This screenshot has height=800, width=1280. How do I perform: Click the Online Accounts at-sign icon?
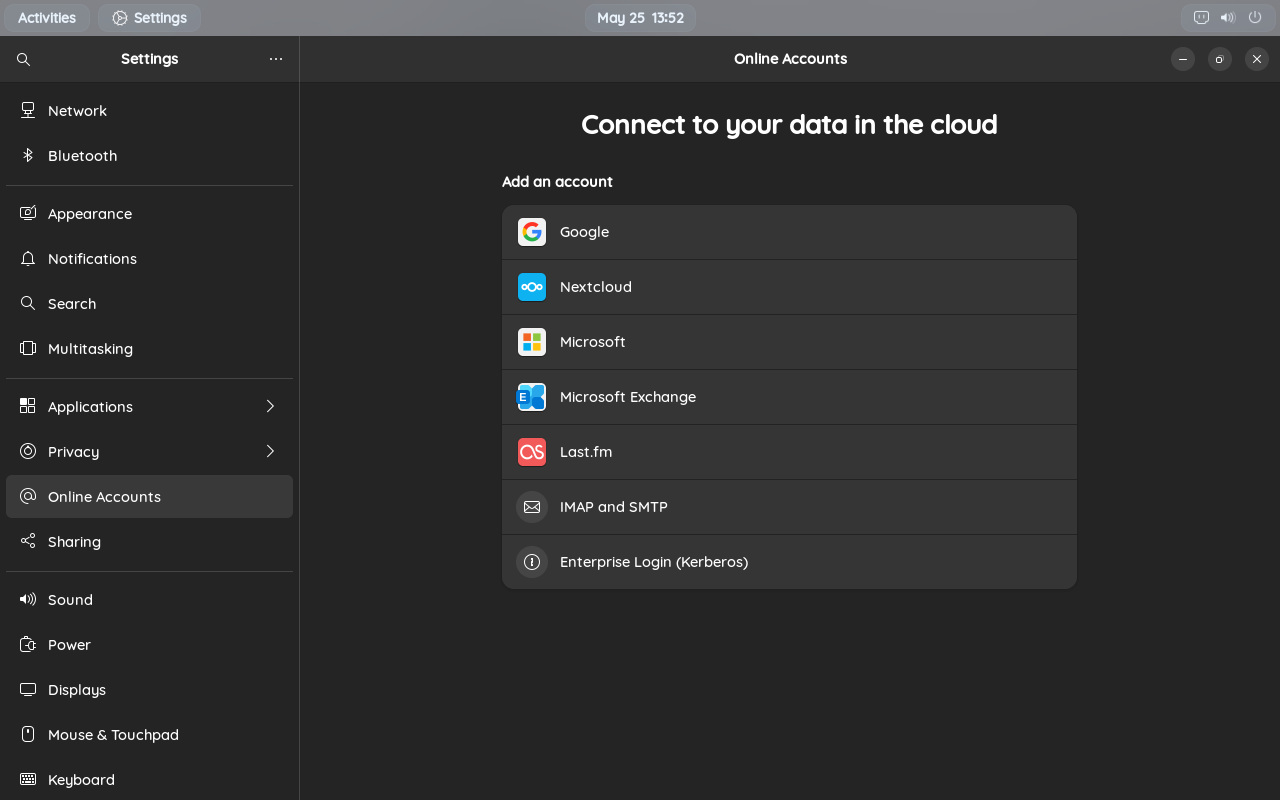point(28,496)
